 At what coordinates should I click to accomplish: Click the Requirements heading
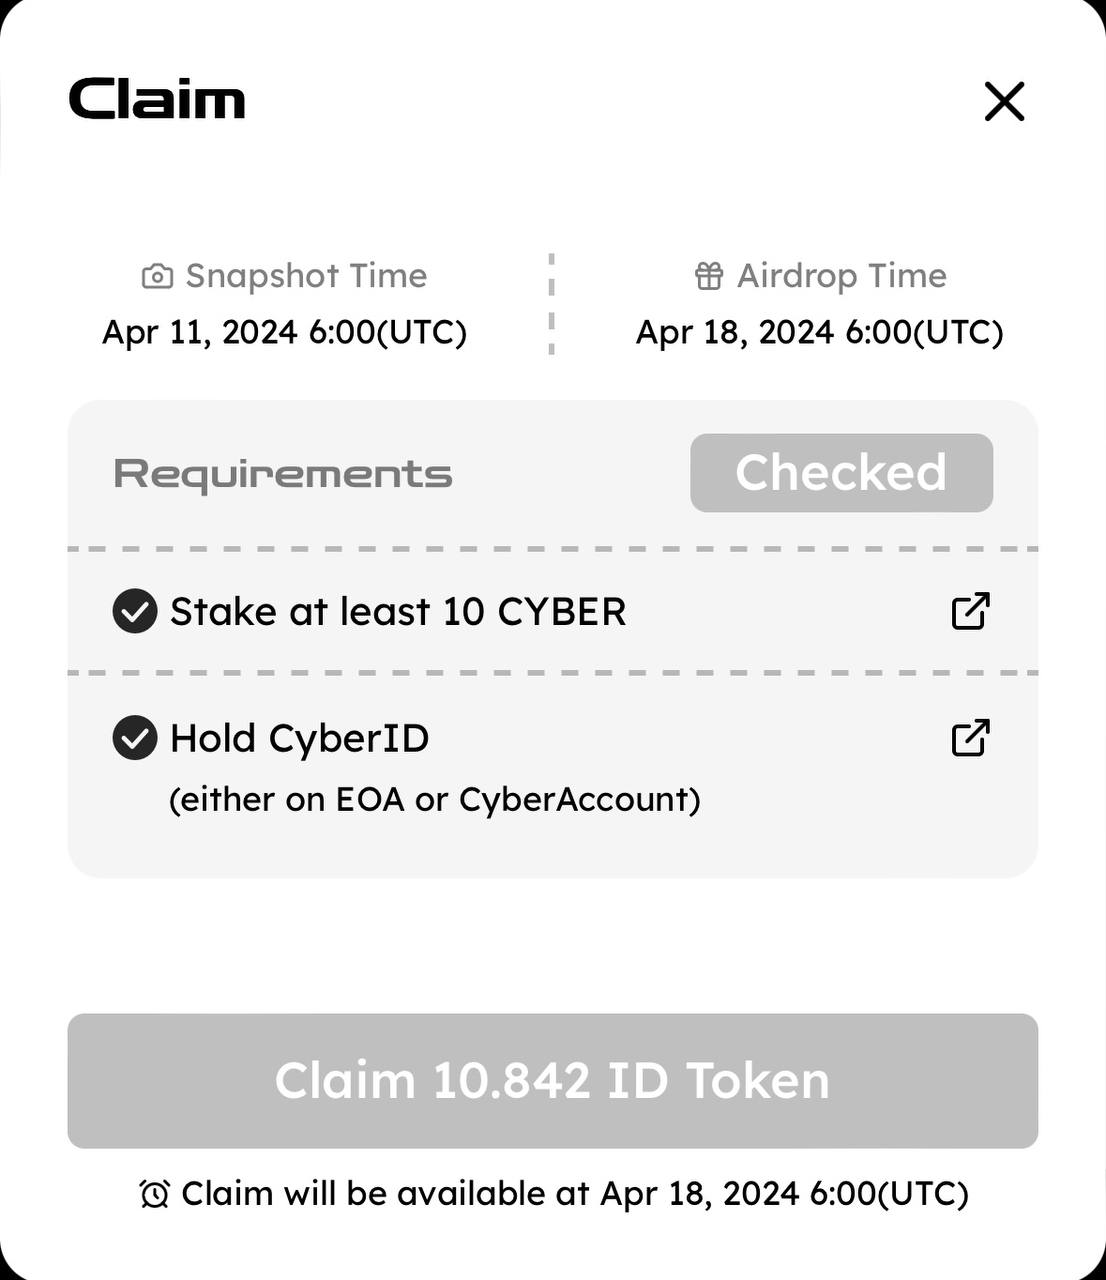[283, 474]
